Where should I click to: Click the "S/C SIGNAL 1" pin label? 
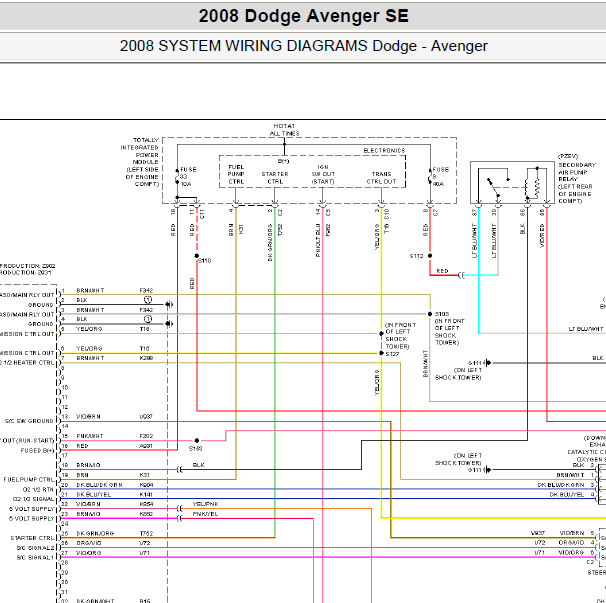coord(36,558)
